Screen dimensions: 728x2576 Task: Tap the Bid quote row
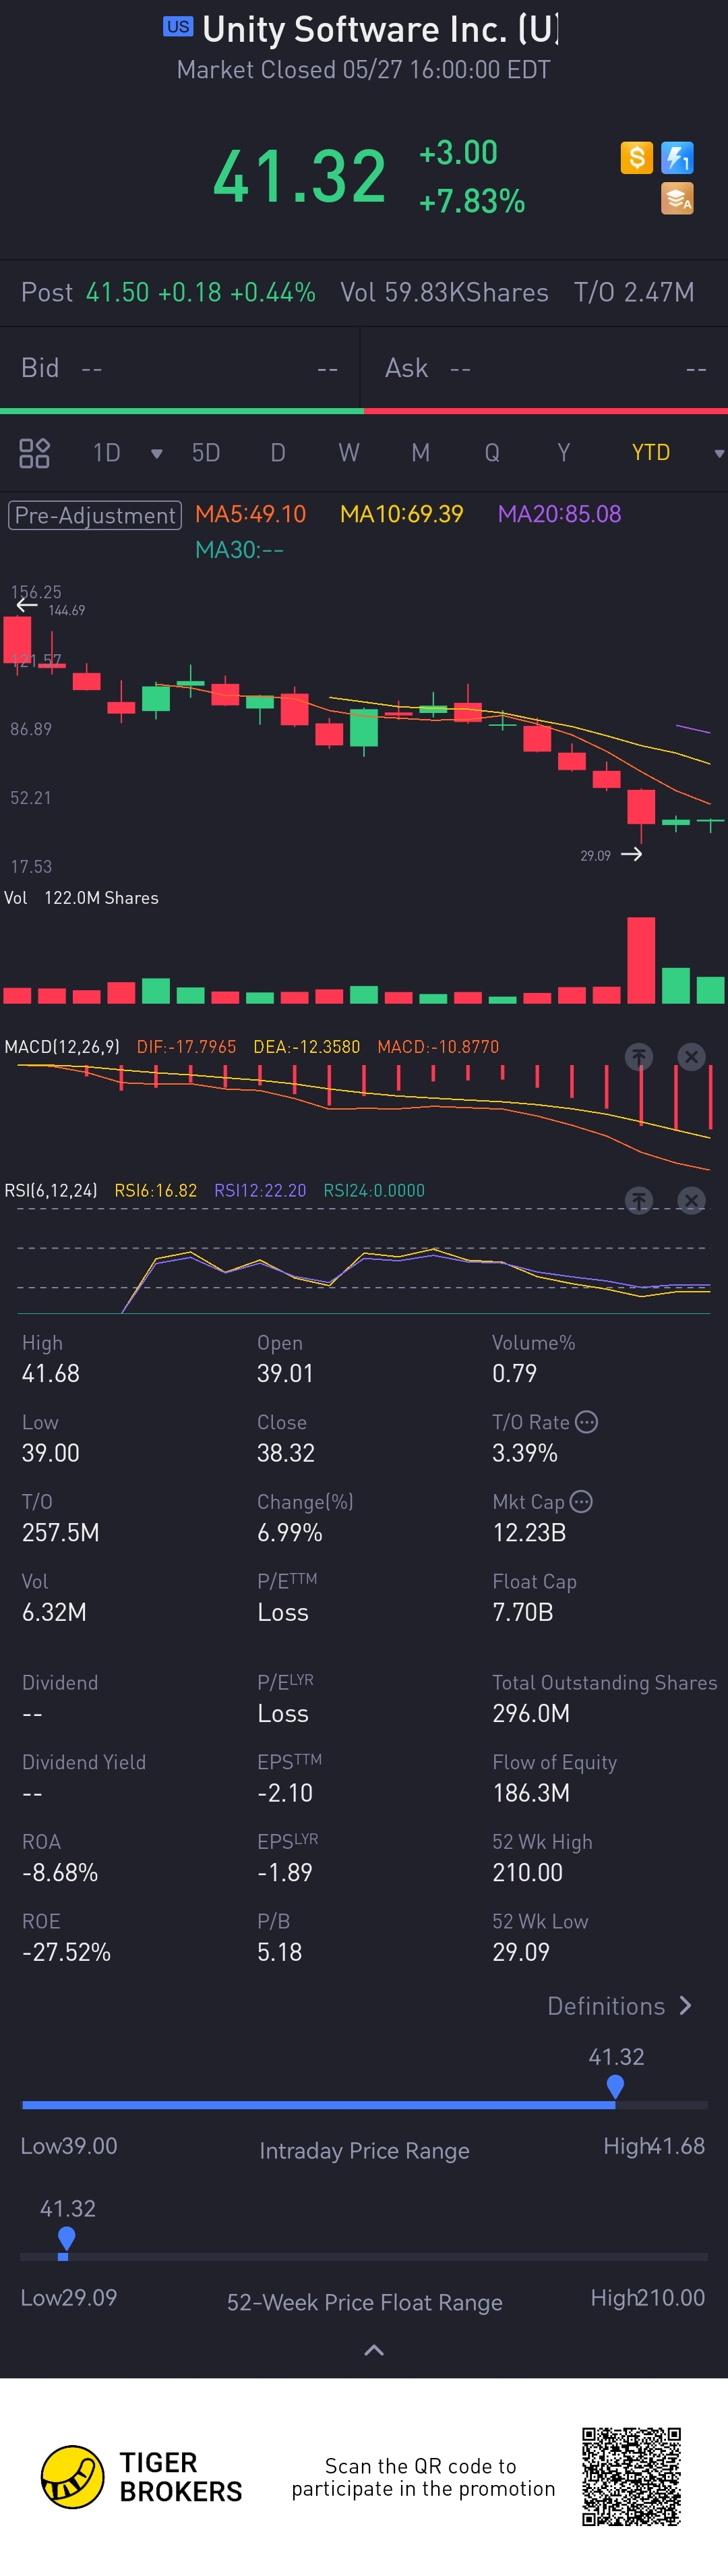[x=180, y=368]
